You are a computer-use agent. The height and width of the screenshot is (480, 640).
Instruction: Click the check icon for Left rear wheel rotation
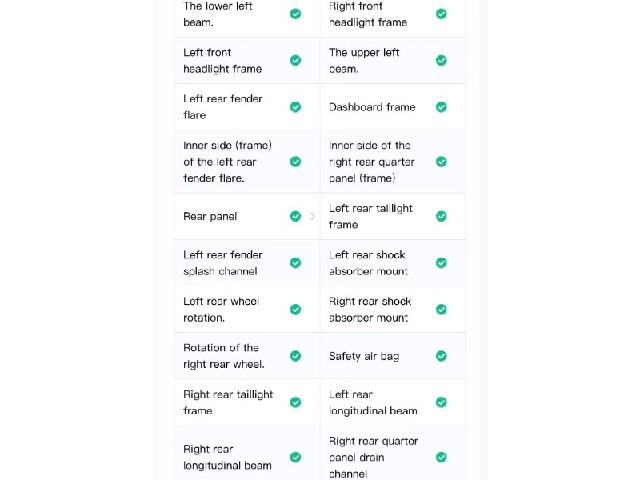pyautogui.click(x=296, y=309)
